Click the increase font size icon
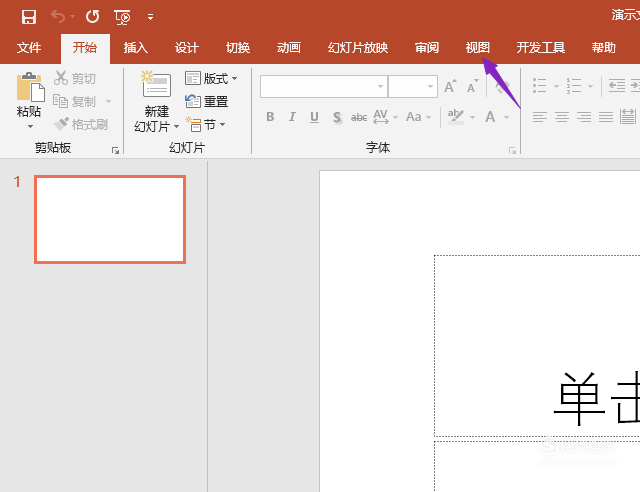The height and width of the screenshot is (492, 640). (450, 86)
